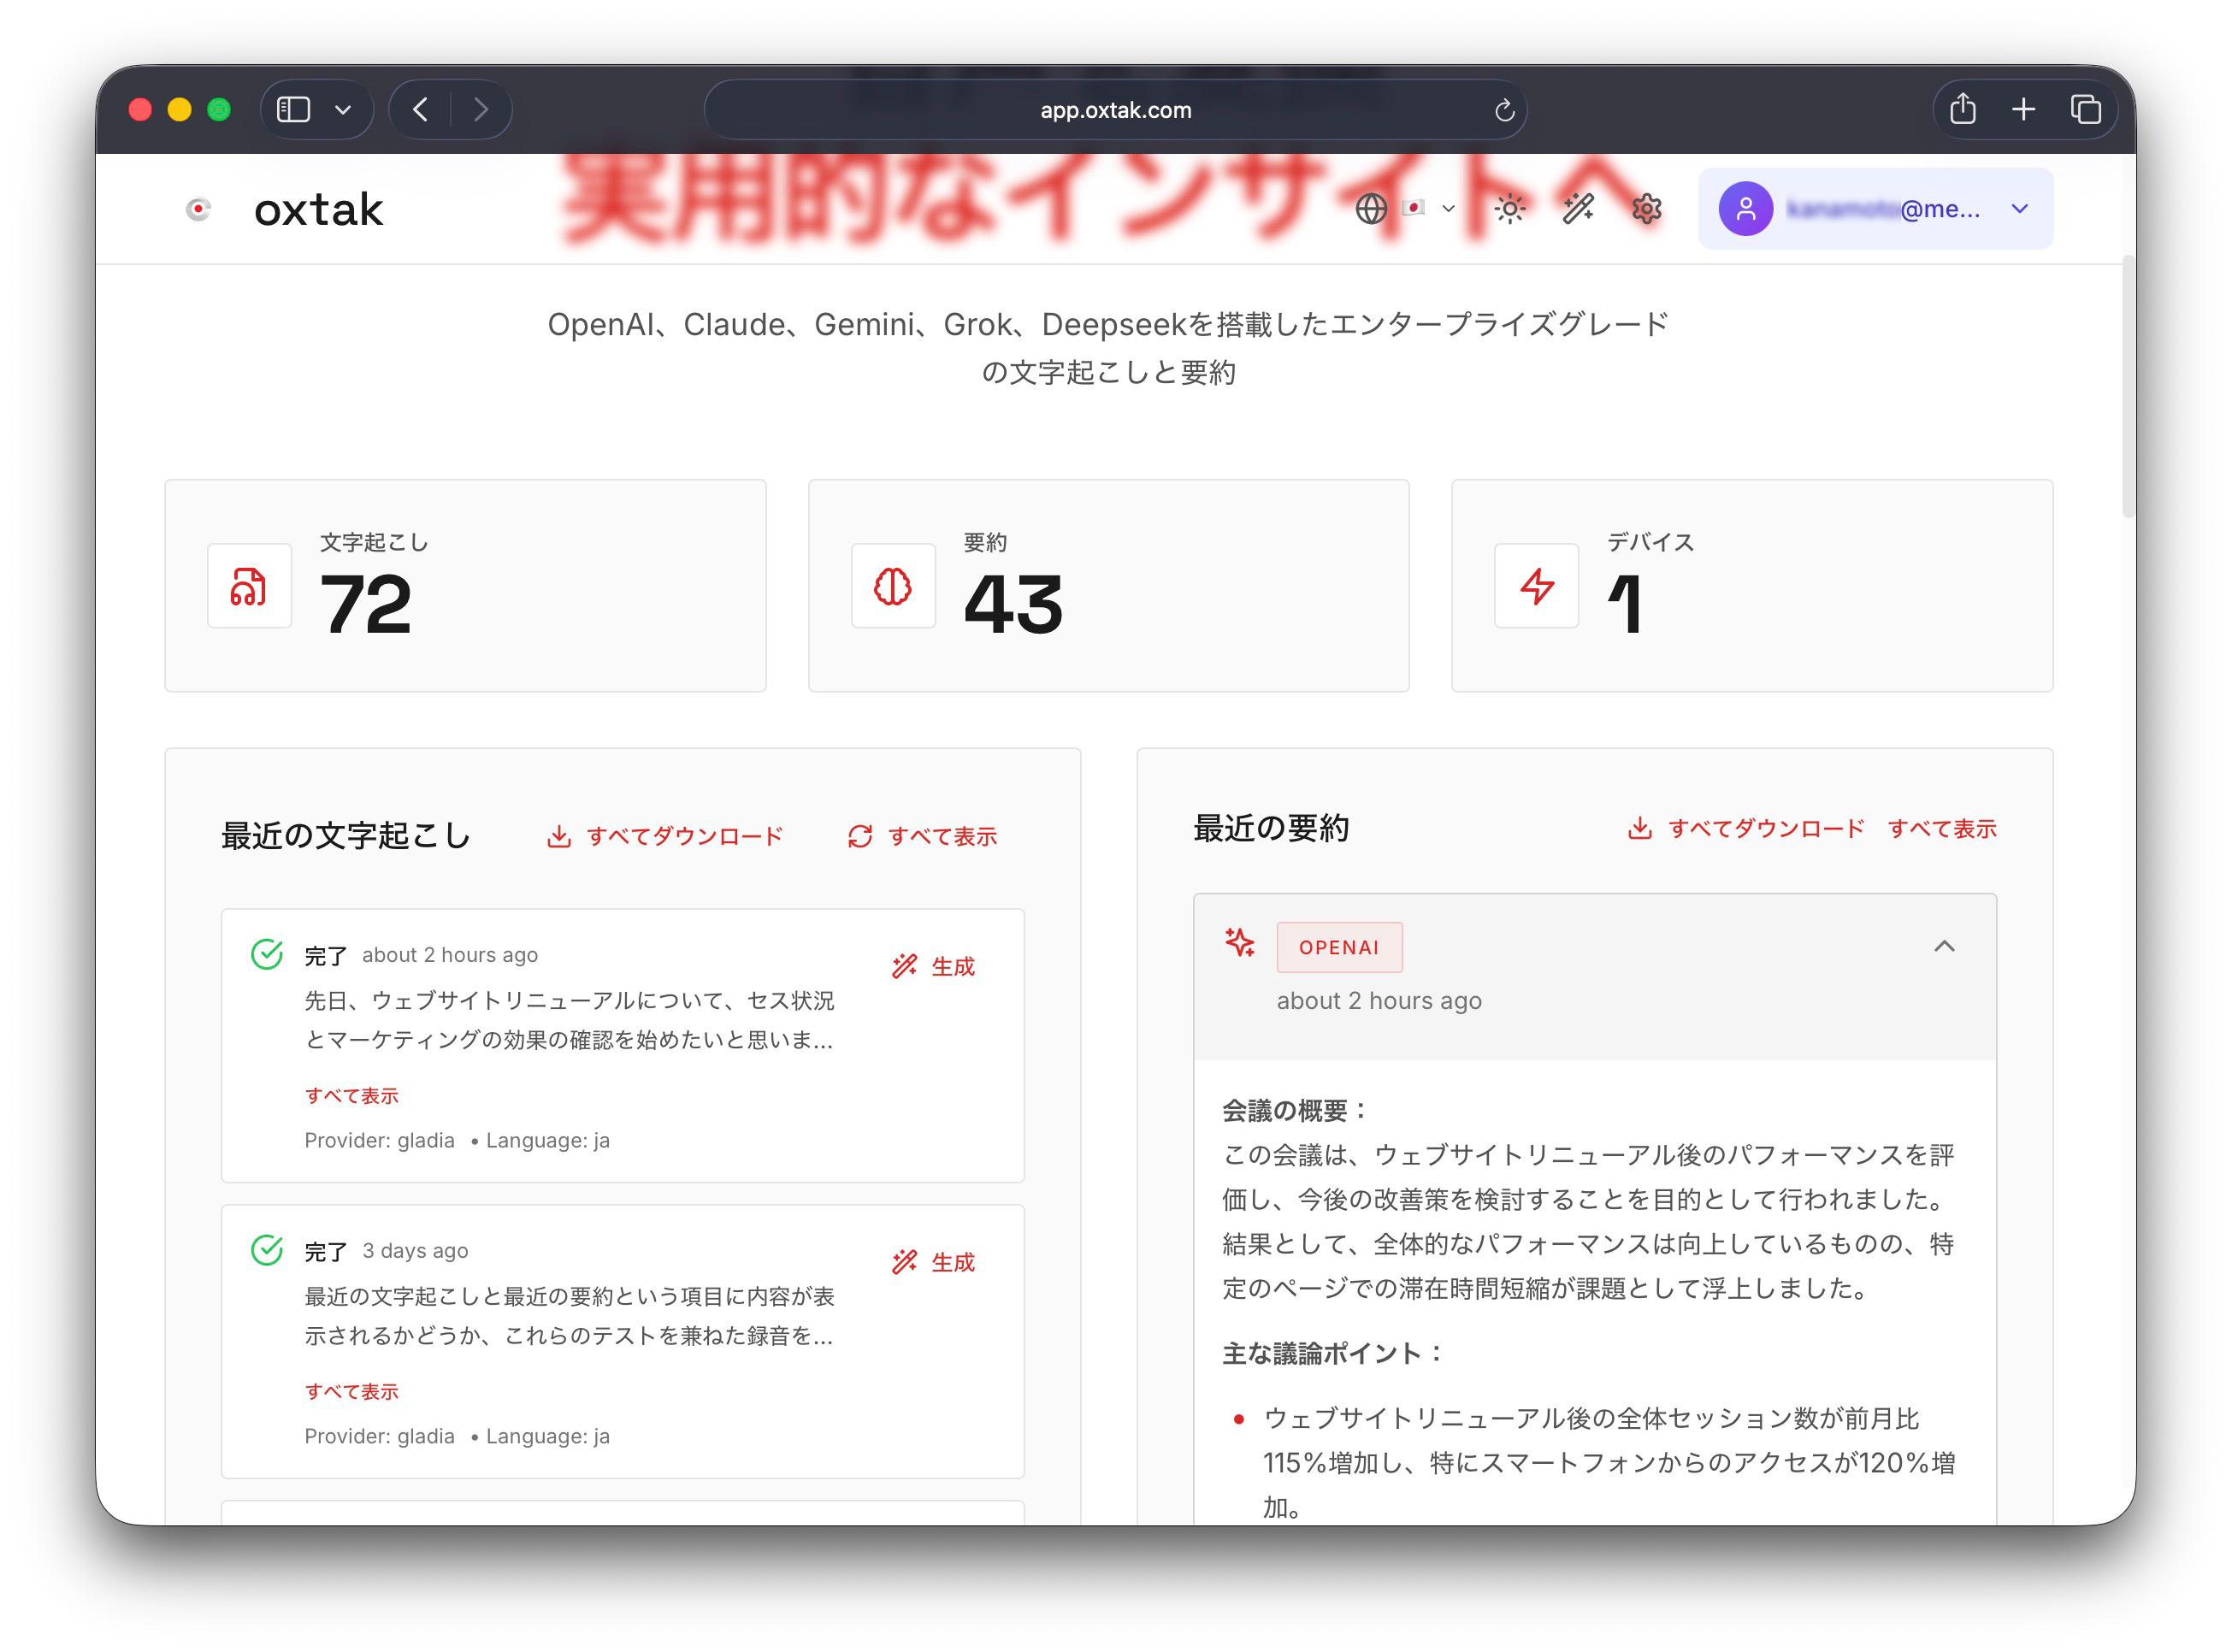Open the globe language selector icon
Image resolution: width=2232 pixels, height=1652 pixels.
[x=1371, y=209]
